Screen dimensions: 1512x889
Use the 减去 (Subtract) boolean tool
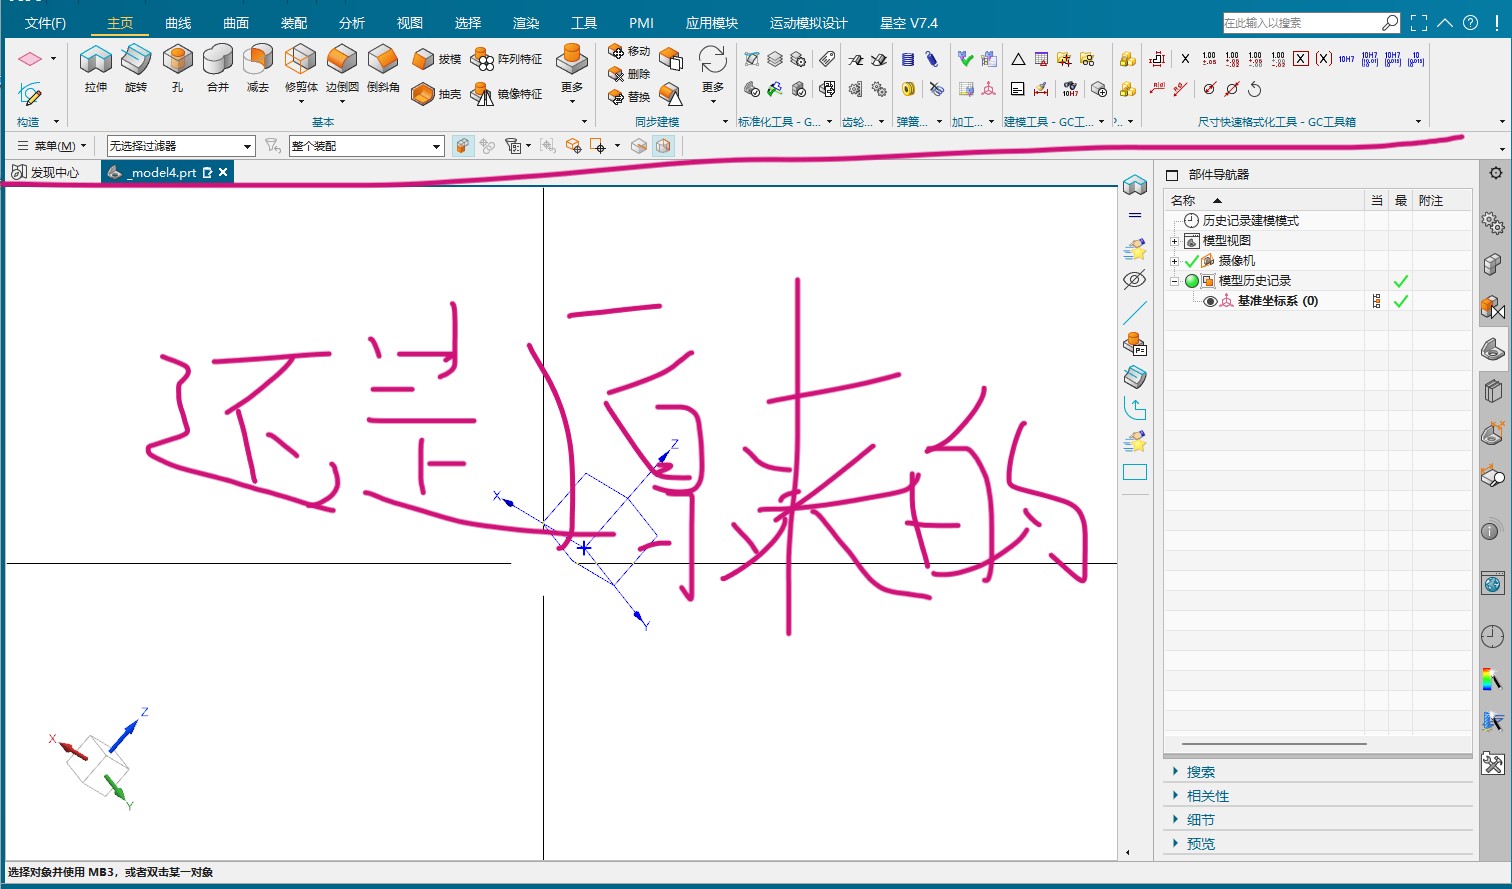pos(258,68)
